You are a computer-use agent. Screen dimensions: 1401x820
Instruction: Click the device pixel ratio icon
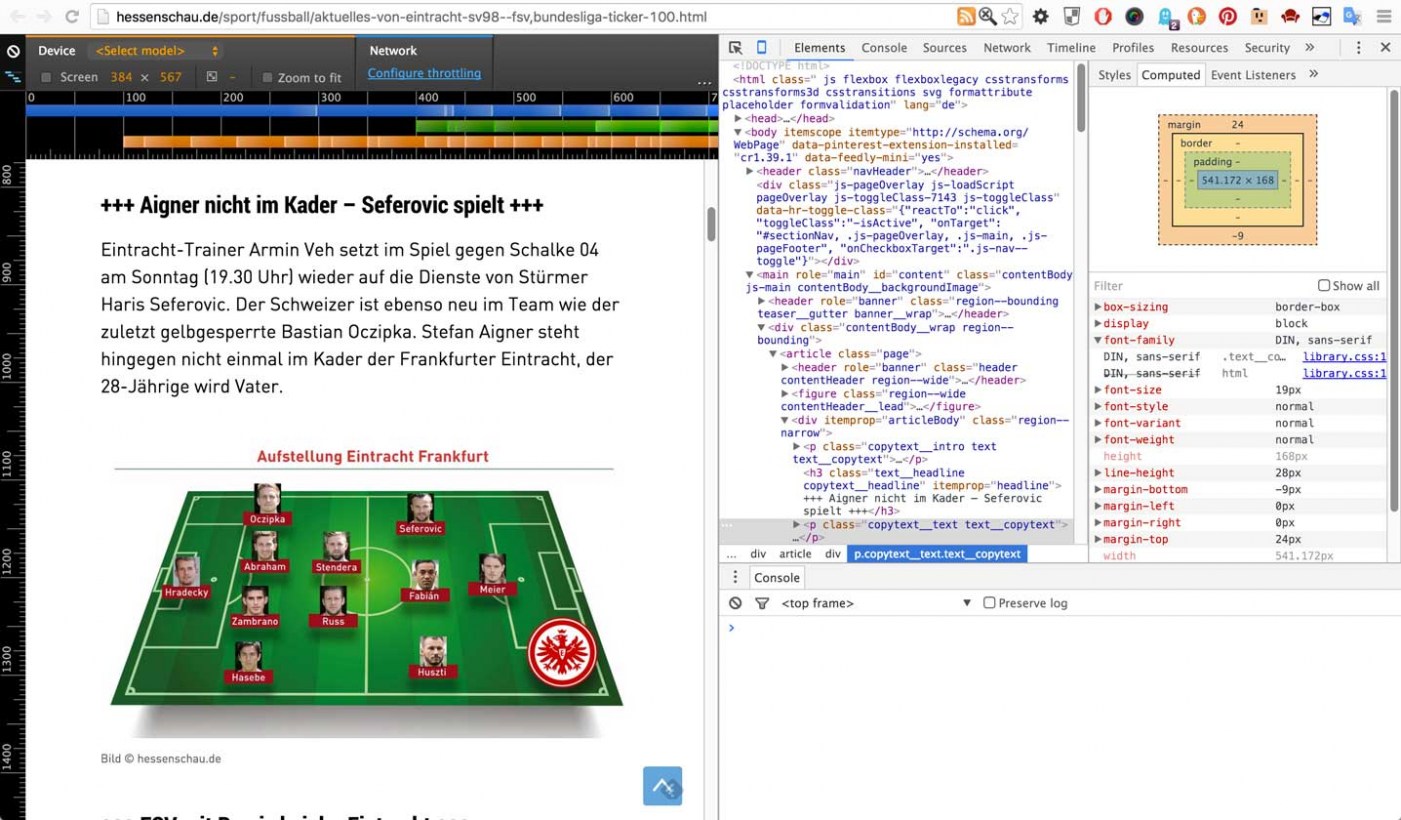(212, 77)
